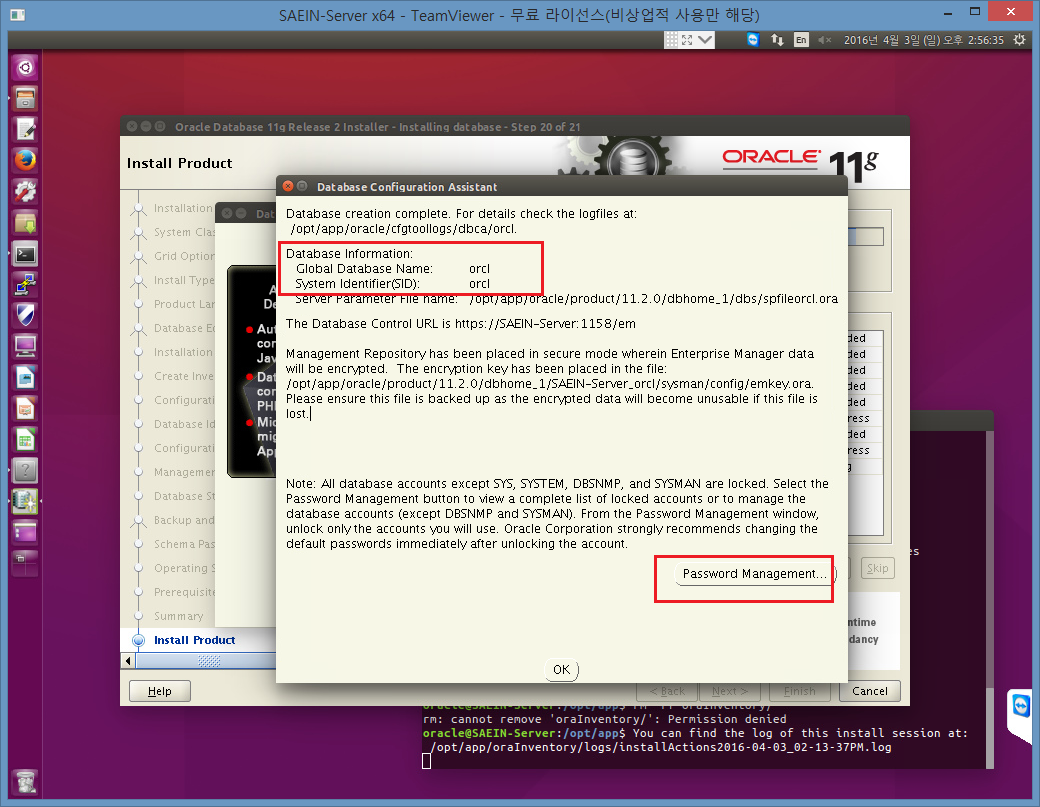The height and width of the screenshot is (807, 1040).
Task: Click Password Management button
Action: 755,574
